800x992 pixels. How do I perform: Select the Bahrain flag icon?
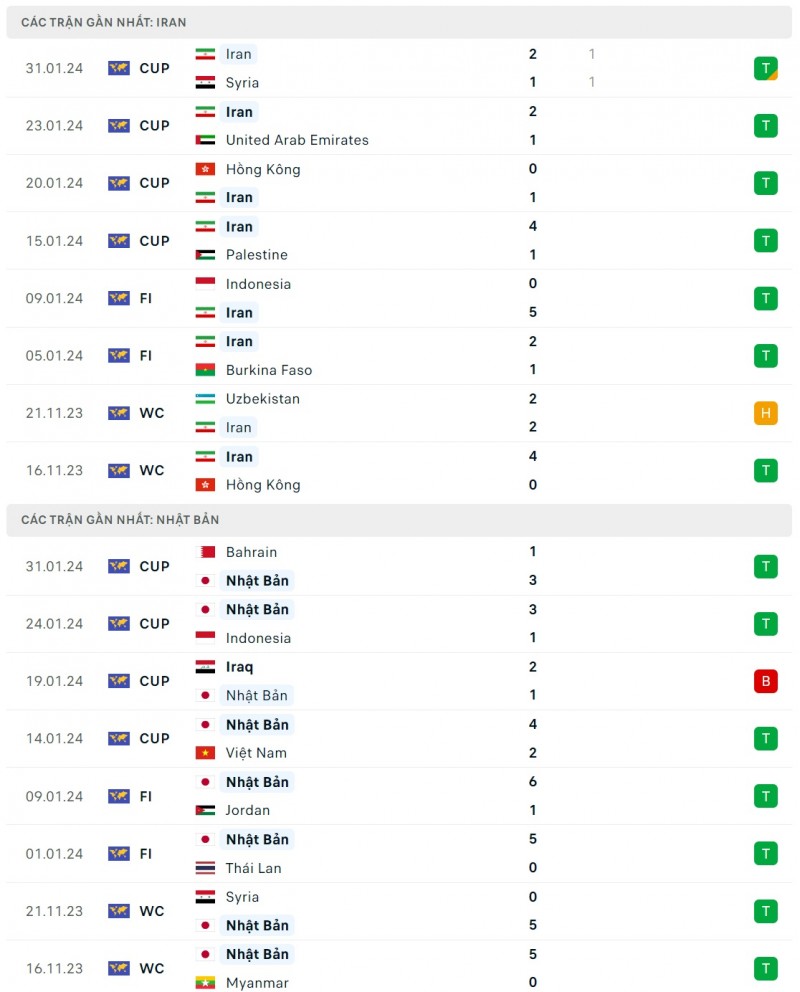coord(205,552)
